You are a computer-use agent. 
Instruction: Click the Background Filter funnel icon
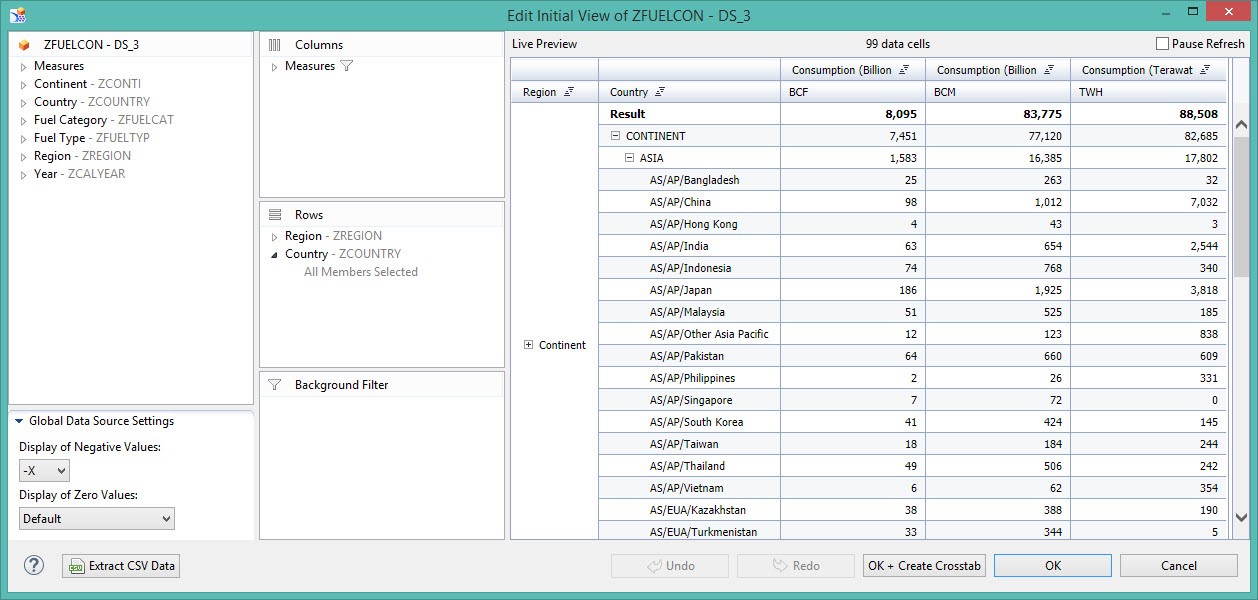(275, 385)
